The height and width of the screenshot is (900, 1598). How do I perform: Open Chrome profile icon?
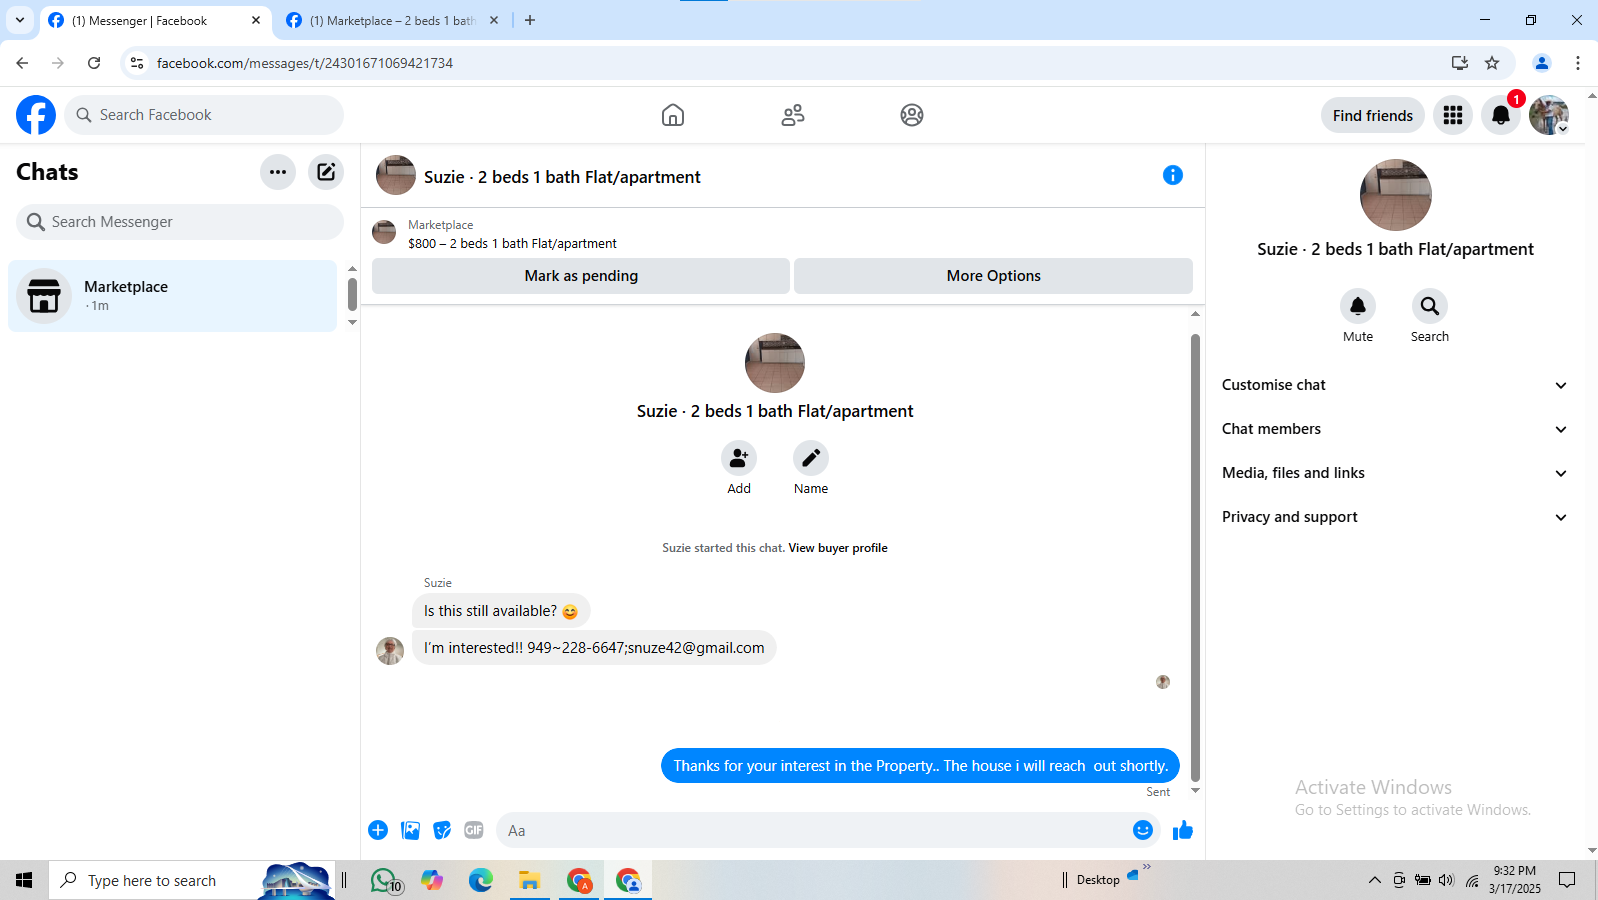1542,63
